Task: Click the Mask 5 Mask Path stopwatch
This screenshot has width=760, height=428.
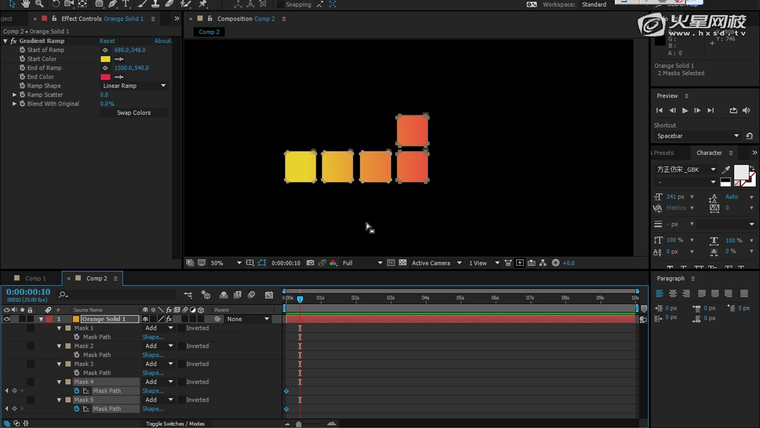Action: coord(76,408)
